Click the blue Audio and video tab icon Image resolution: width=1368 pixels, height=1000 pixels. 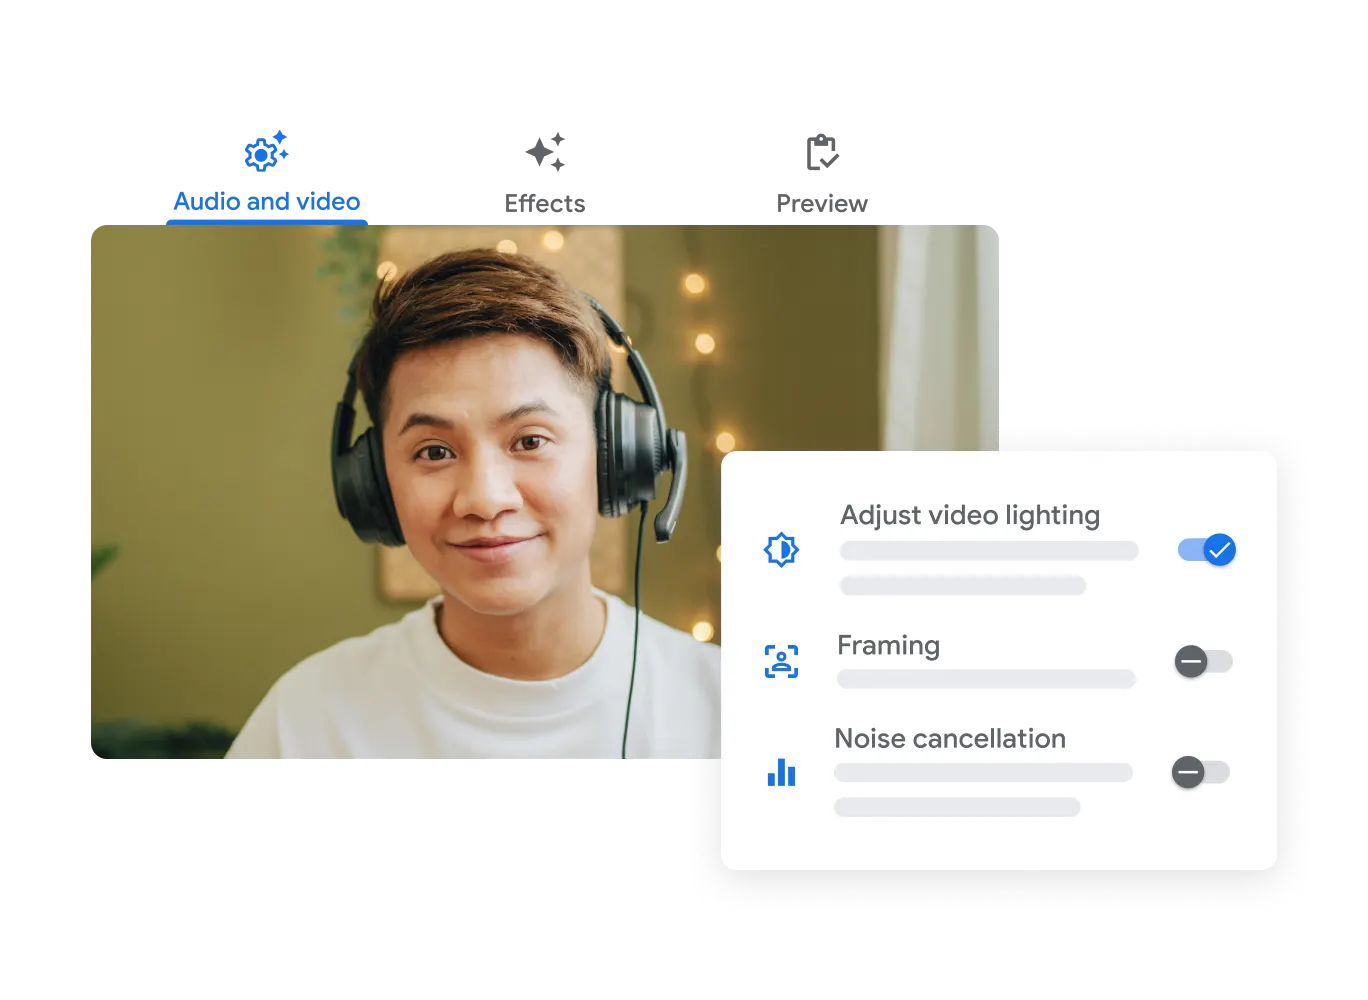265,152
